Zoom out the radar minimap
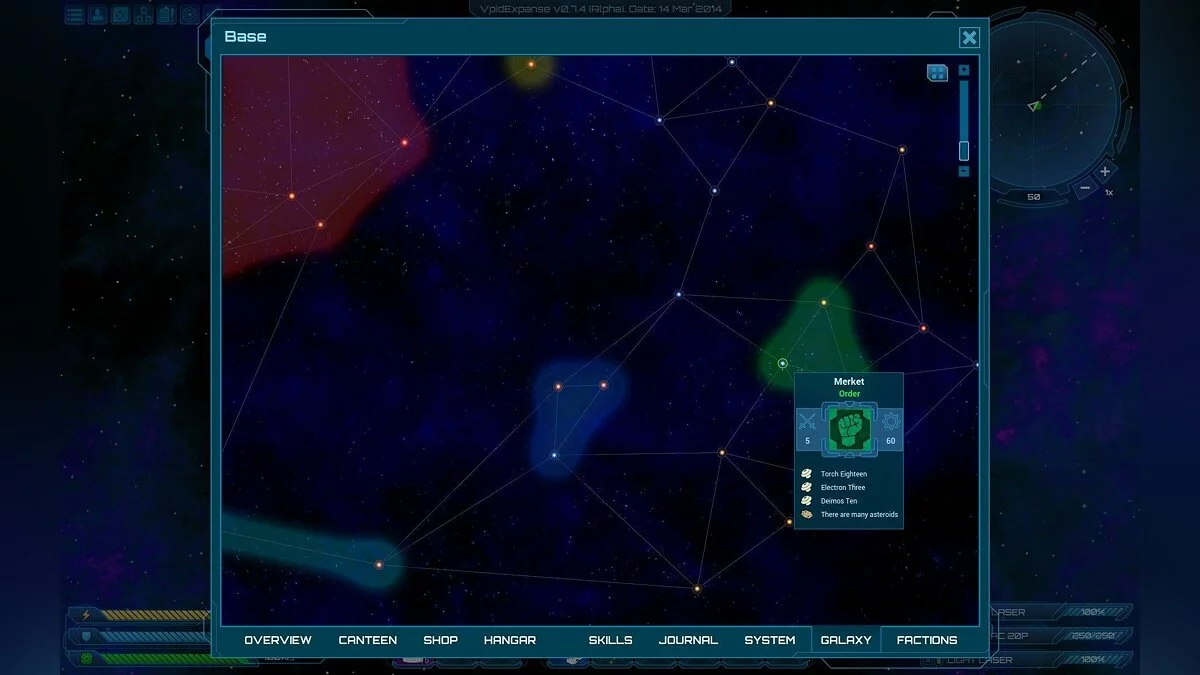1200x675 pixels. [x=1085, y=187]
